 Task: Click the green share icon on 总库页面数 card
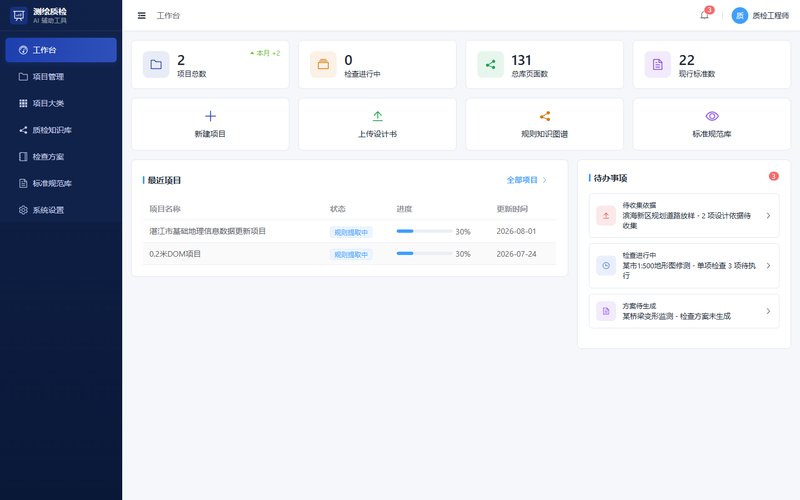490,64
